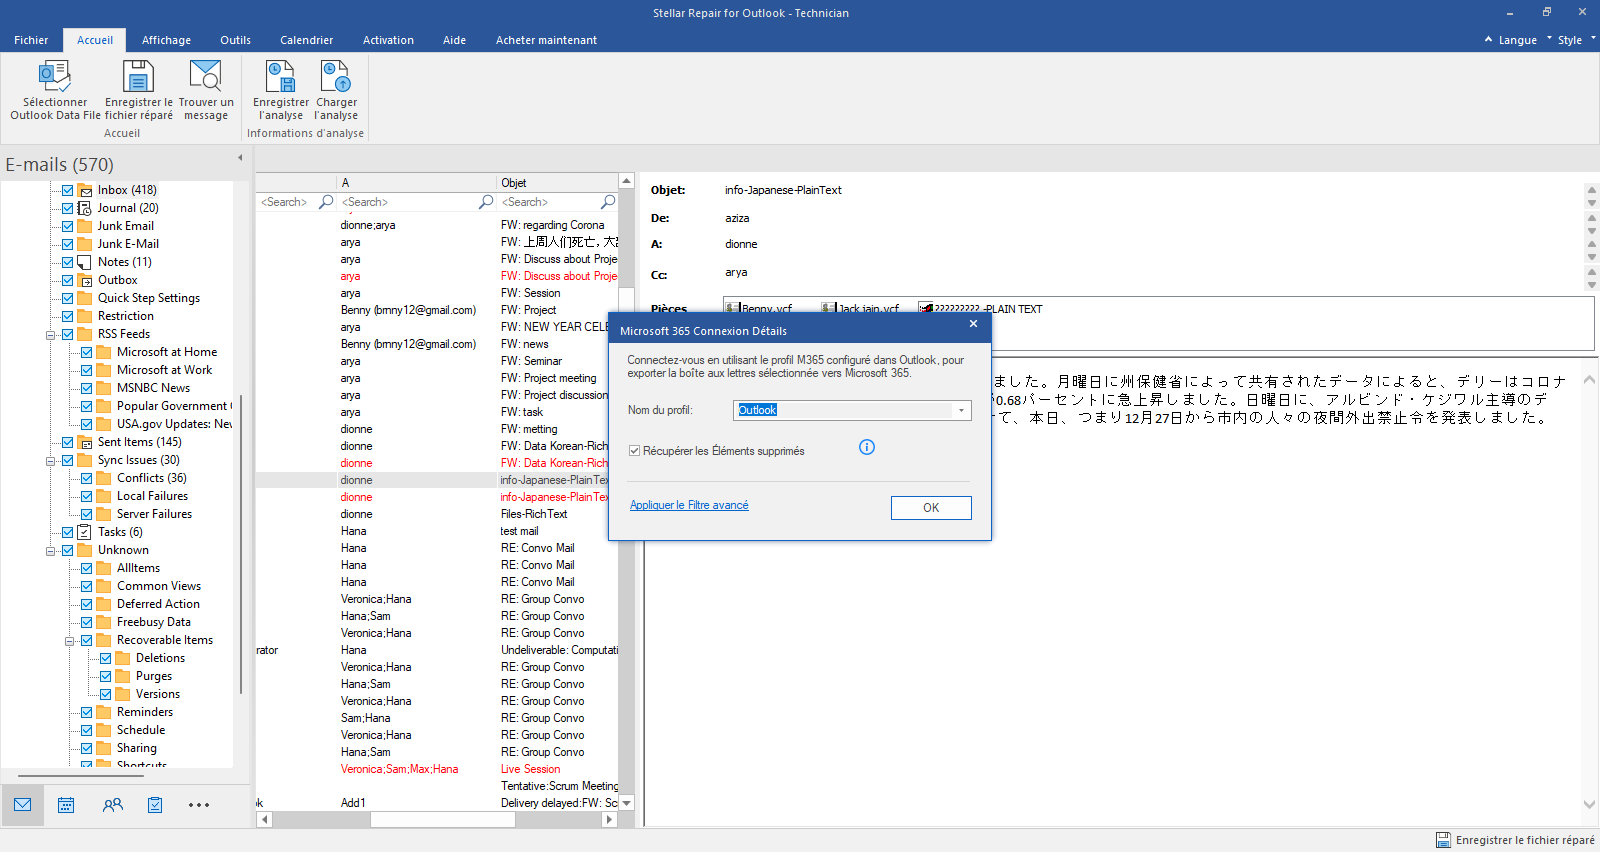Click search magnifier in the Objet column
The width and height of the screenshot is (1600, 852).
coord(608,202)
